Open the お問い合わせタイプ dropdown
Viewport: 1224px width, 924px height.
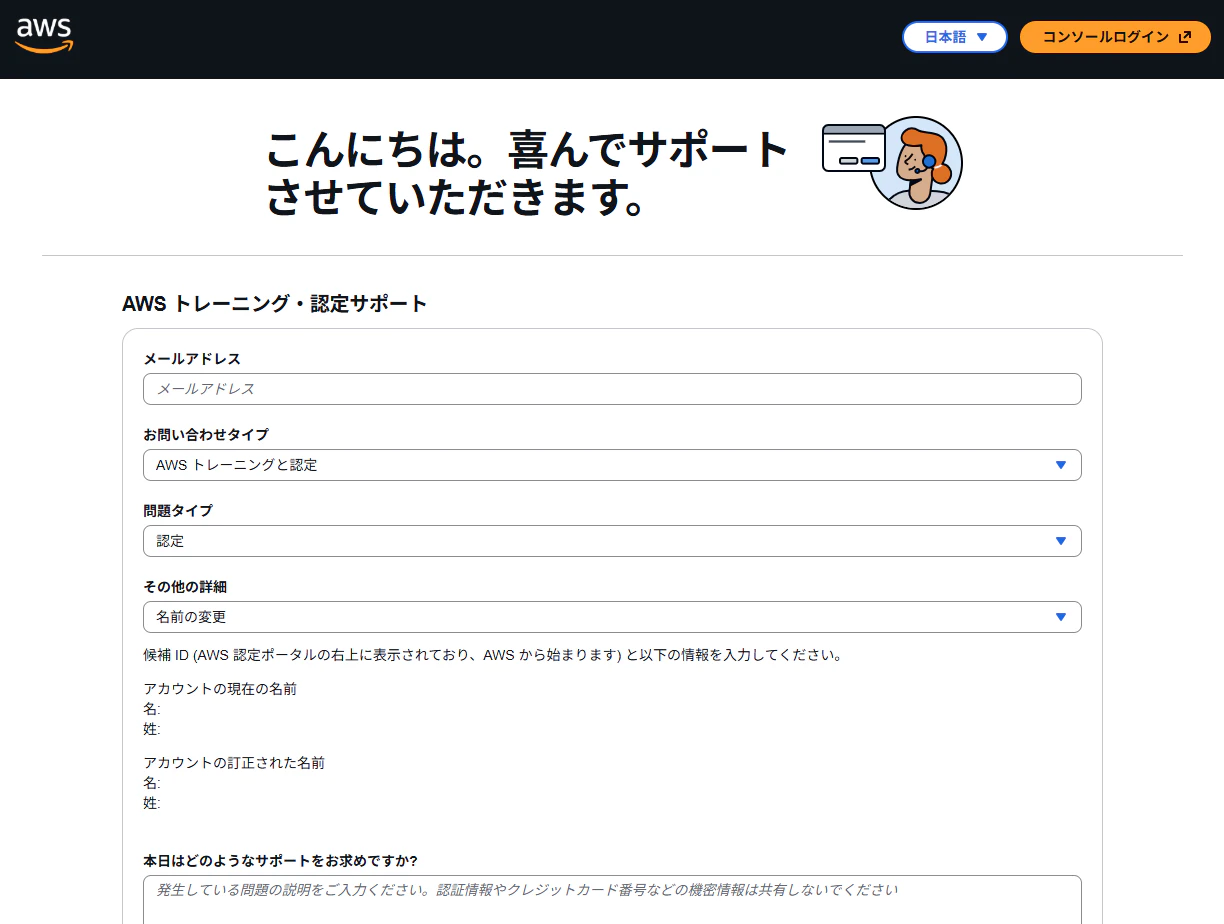(x=612, y=465)
